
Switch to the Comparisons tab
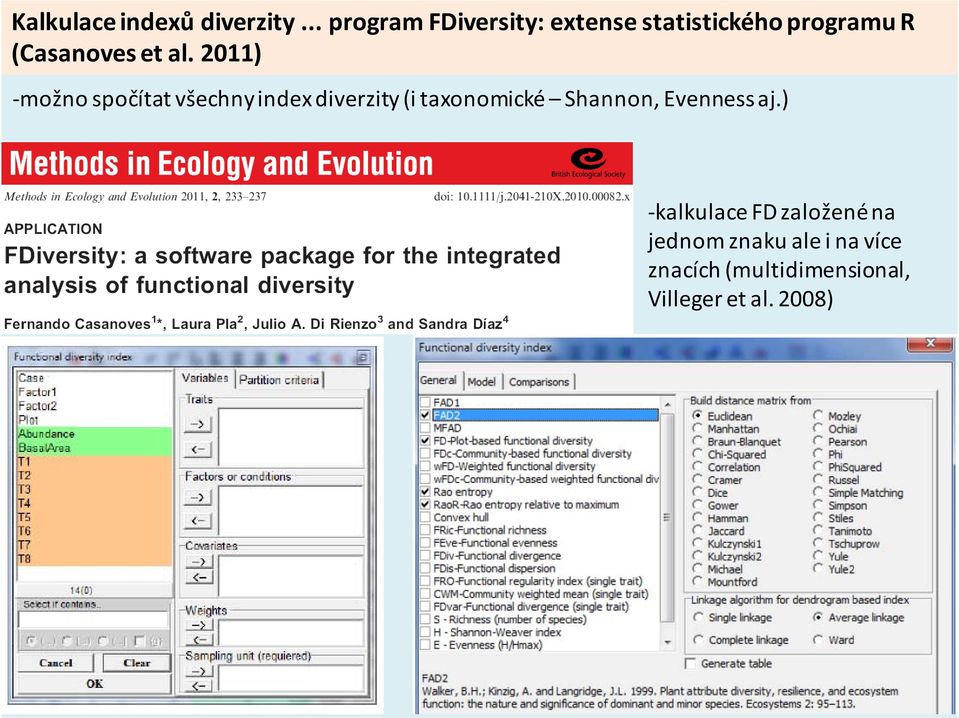[x=539, y=381]
